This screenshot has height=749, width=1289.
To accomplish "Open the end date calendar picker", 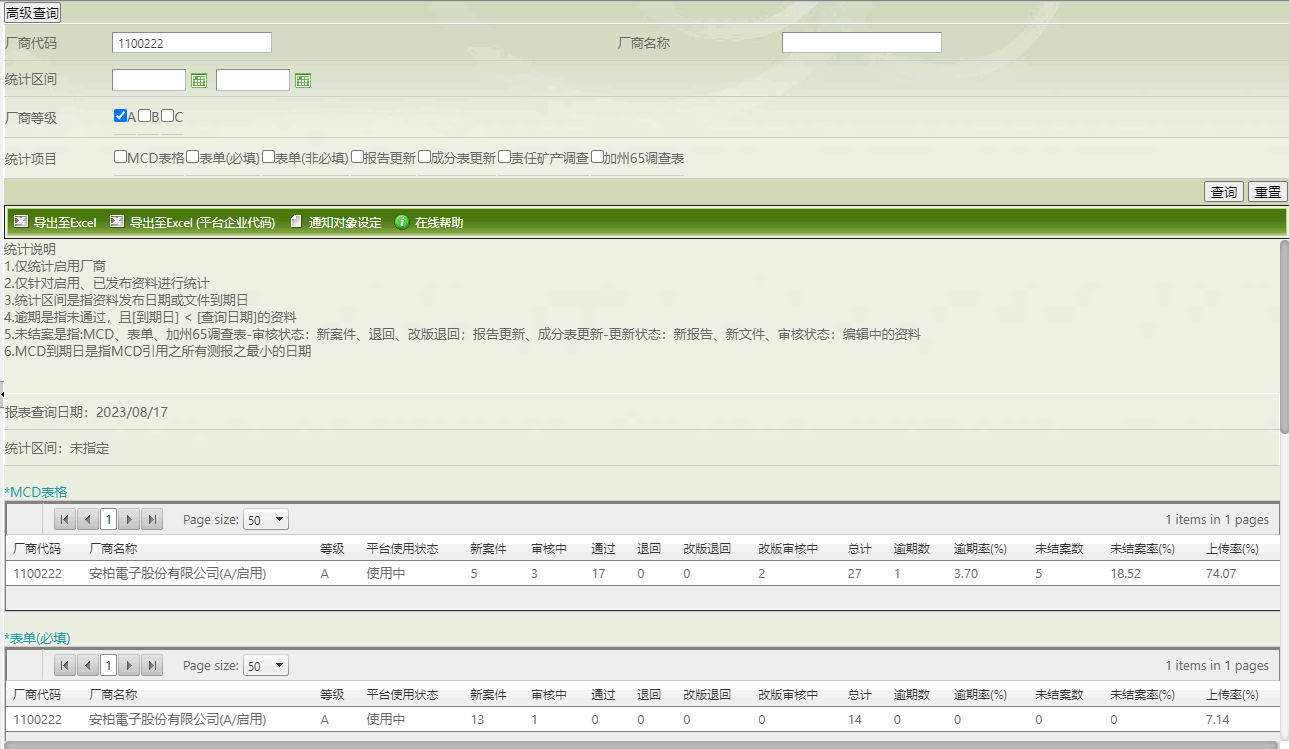I will 303,80.
